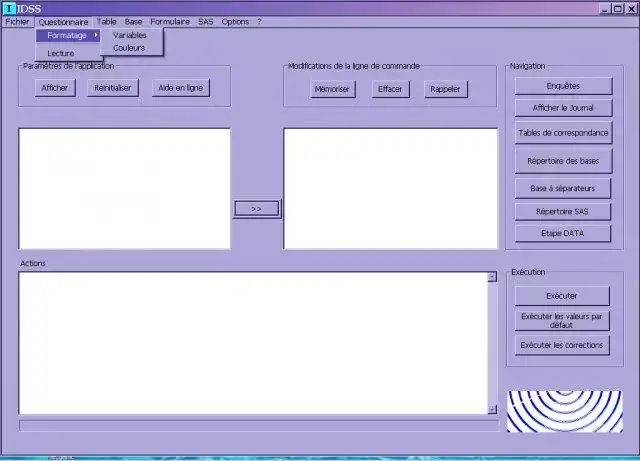Image resolution: width=640 pixels, height=461 pixels.
Task: Click the IDSS title bar icon
Action: point(9,8)
